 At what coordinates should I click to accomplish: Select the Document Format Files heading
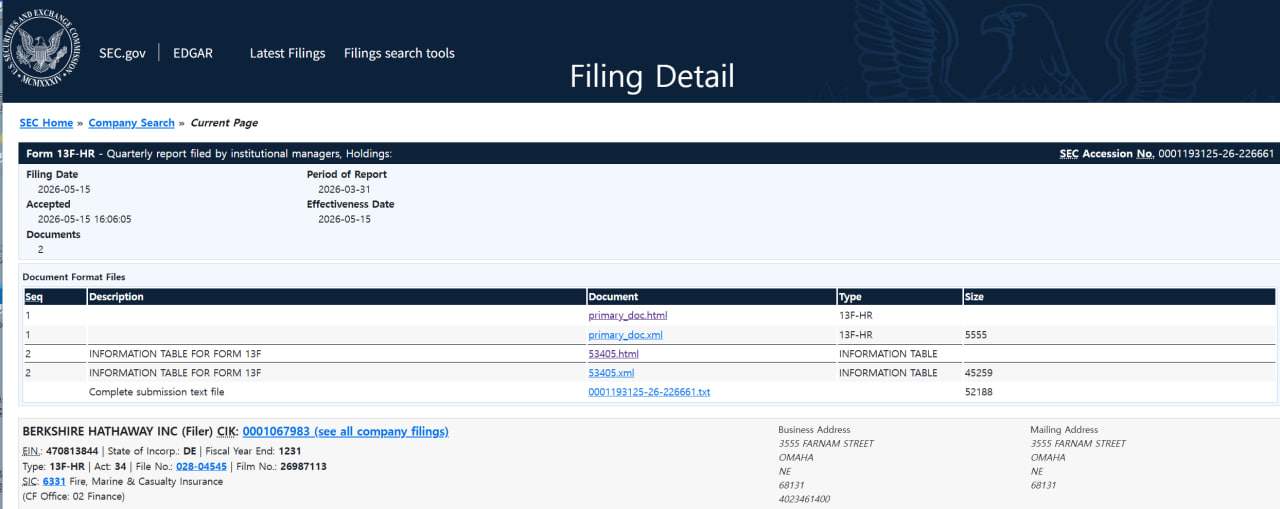point(74,277)
